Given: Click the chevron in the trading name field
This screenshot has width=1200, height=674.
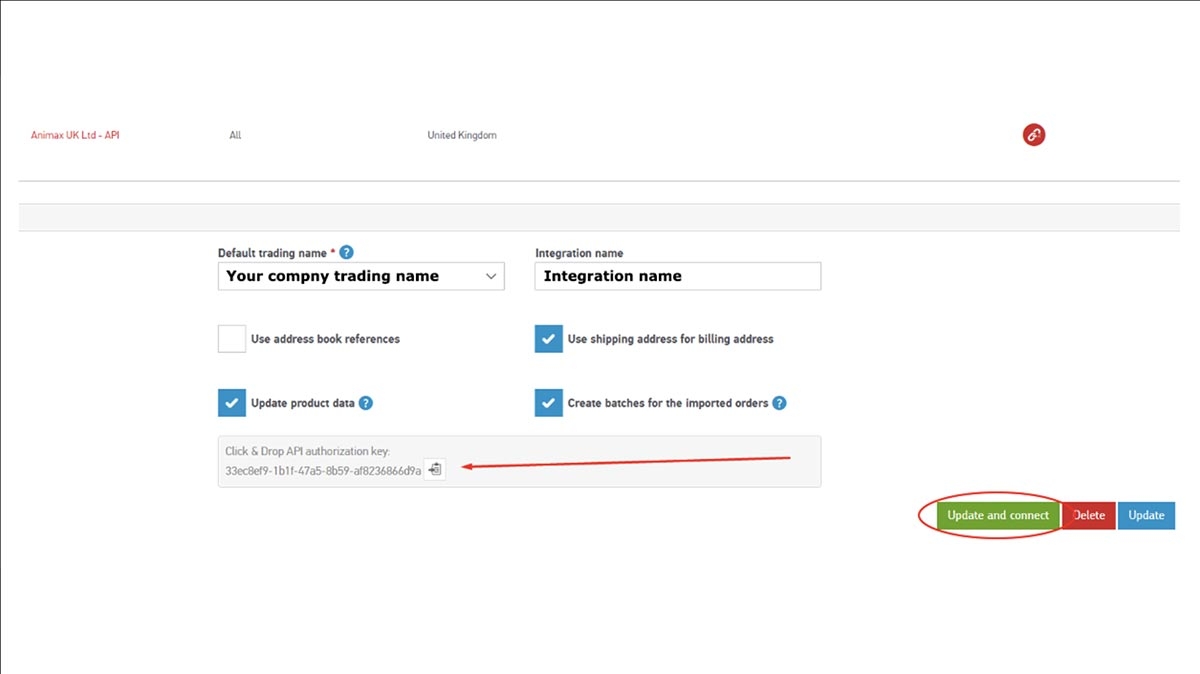Looking at the screenshot, I should pos(491,276).
